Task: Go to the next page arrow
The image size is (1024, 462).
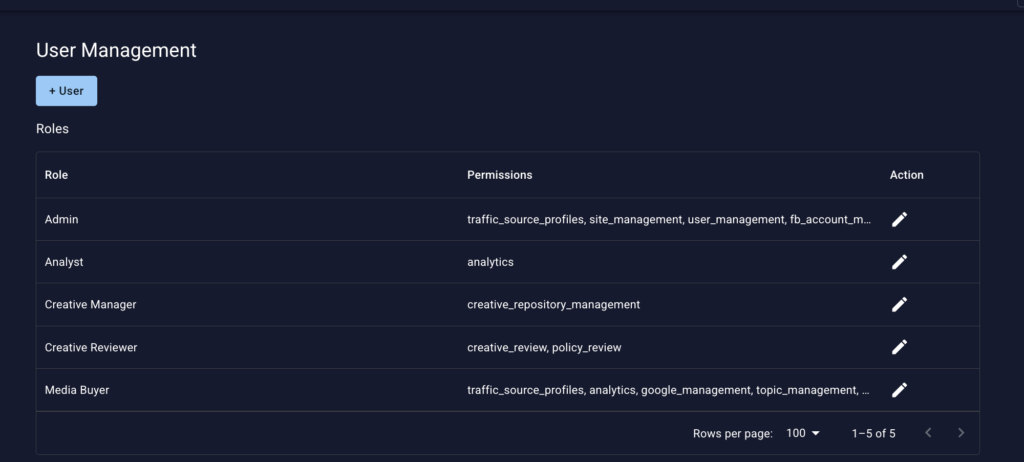Action: 961,433
